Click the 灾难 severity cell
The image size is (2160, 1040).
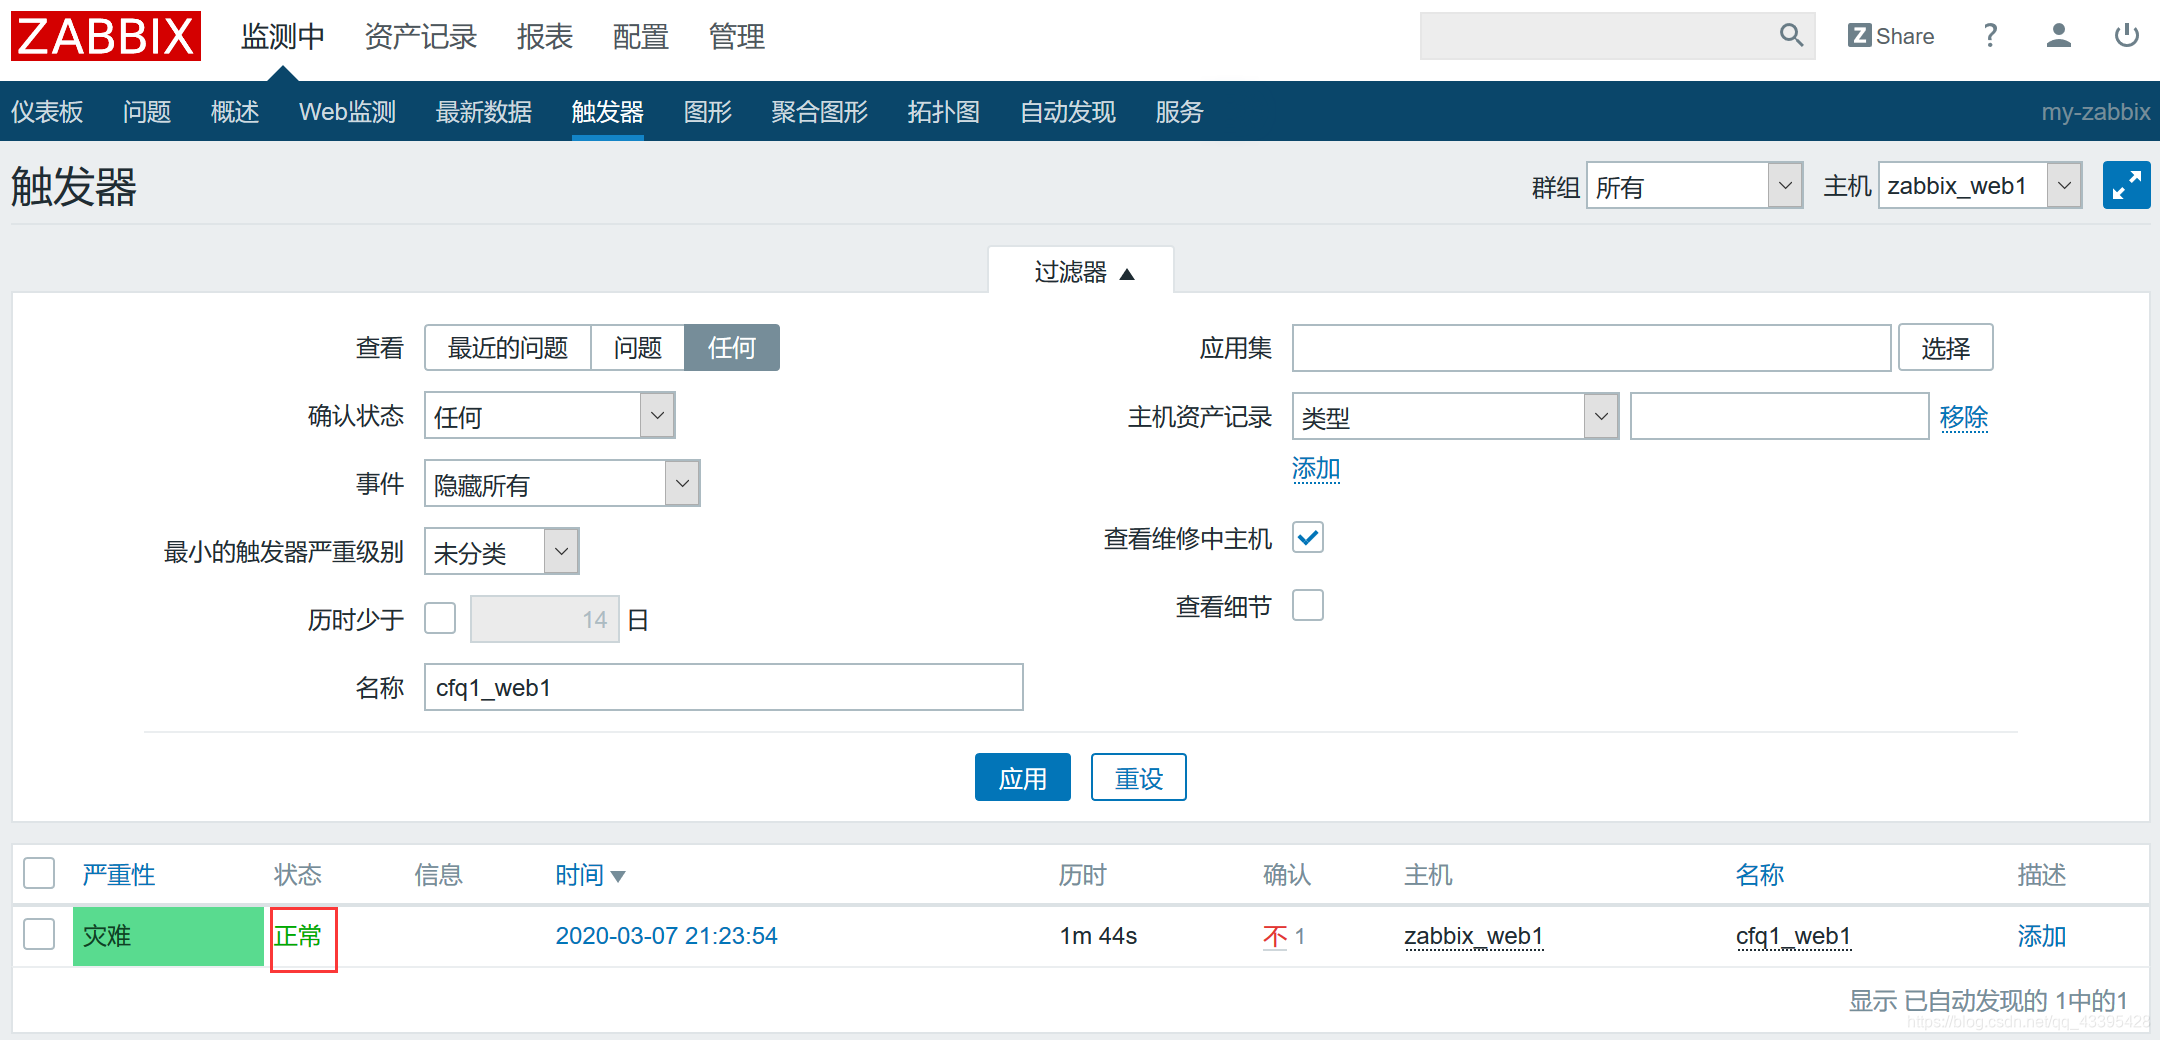pyautogui.click(x=168, y=936)
